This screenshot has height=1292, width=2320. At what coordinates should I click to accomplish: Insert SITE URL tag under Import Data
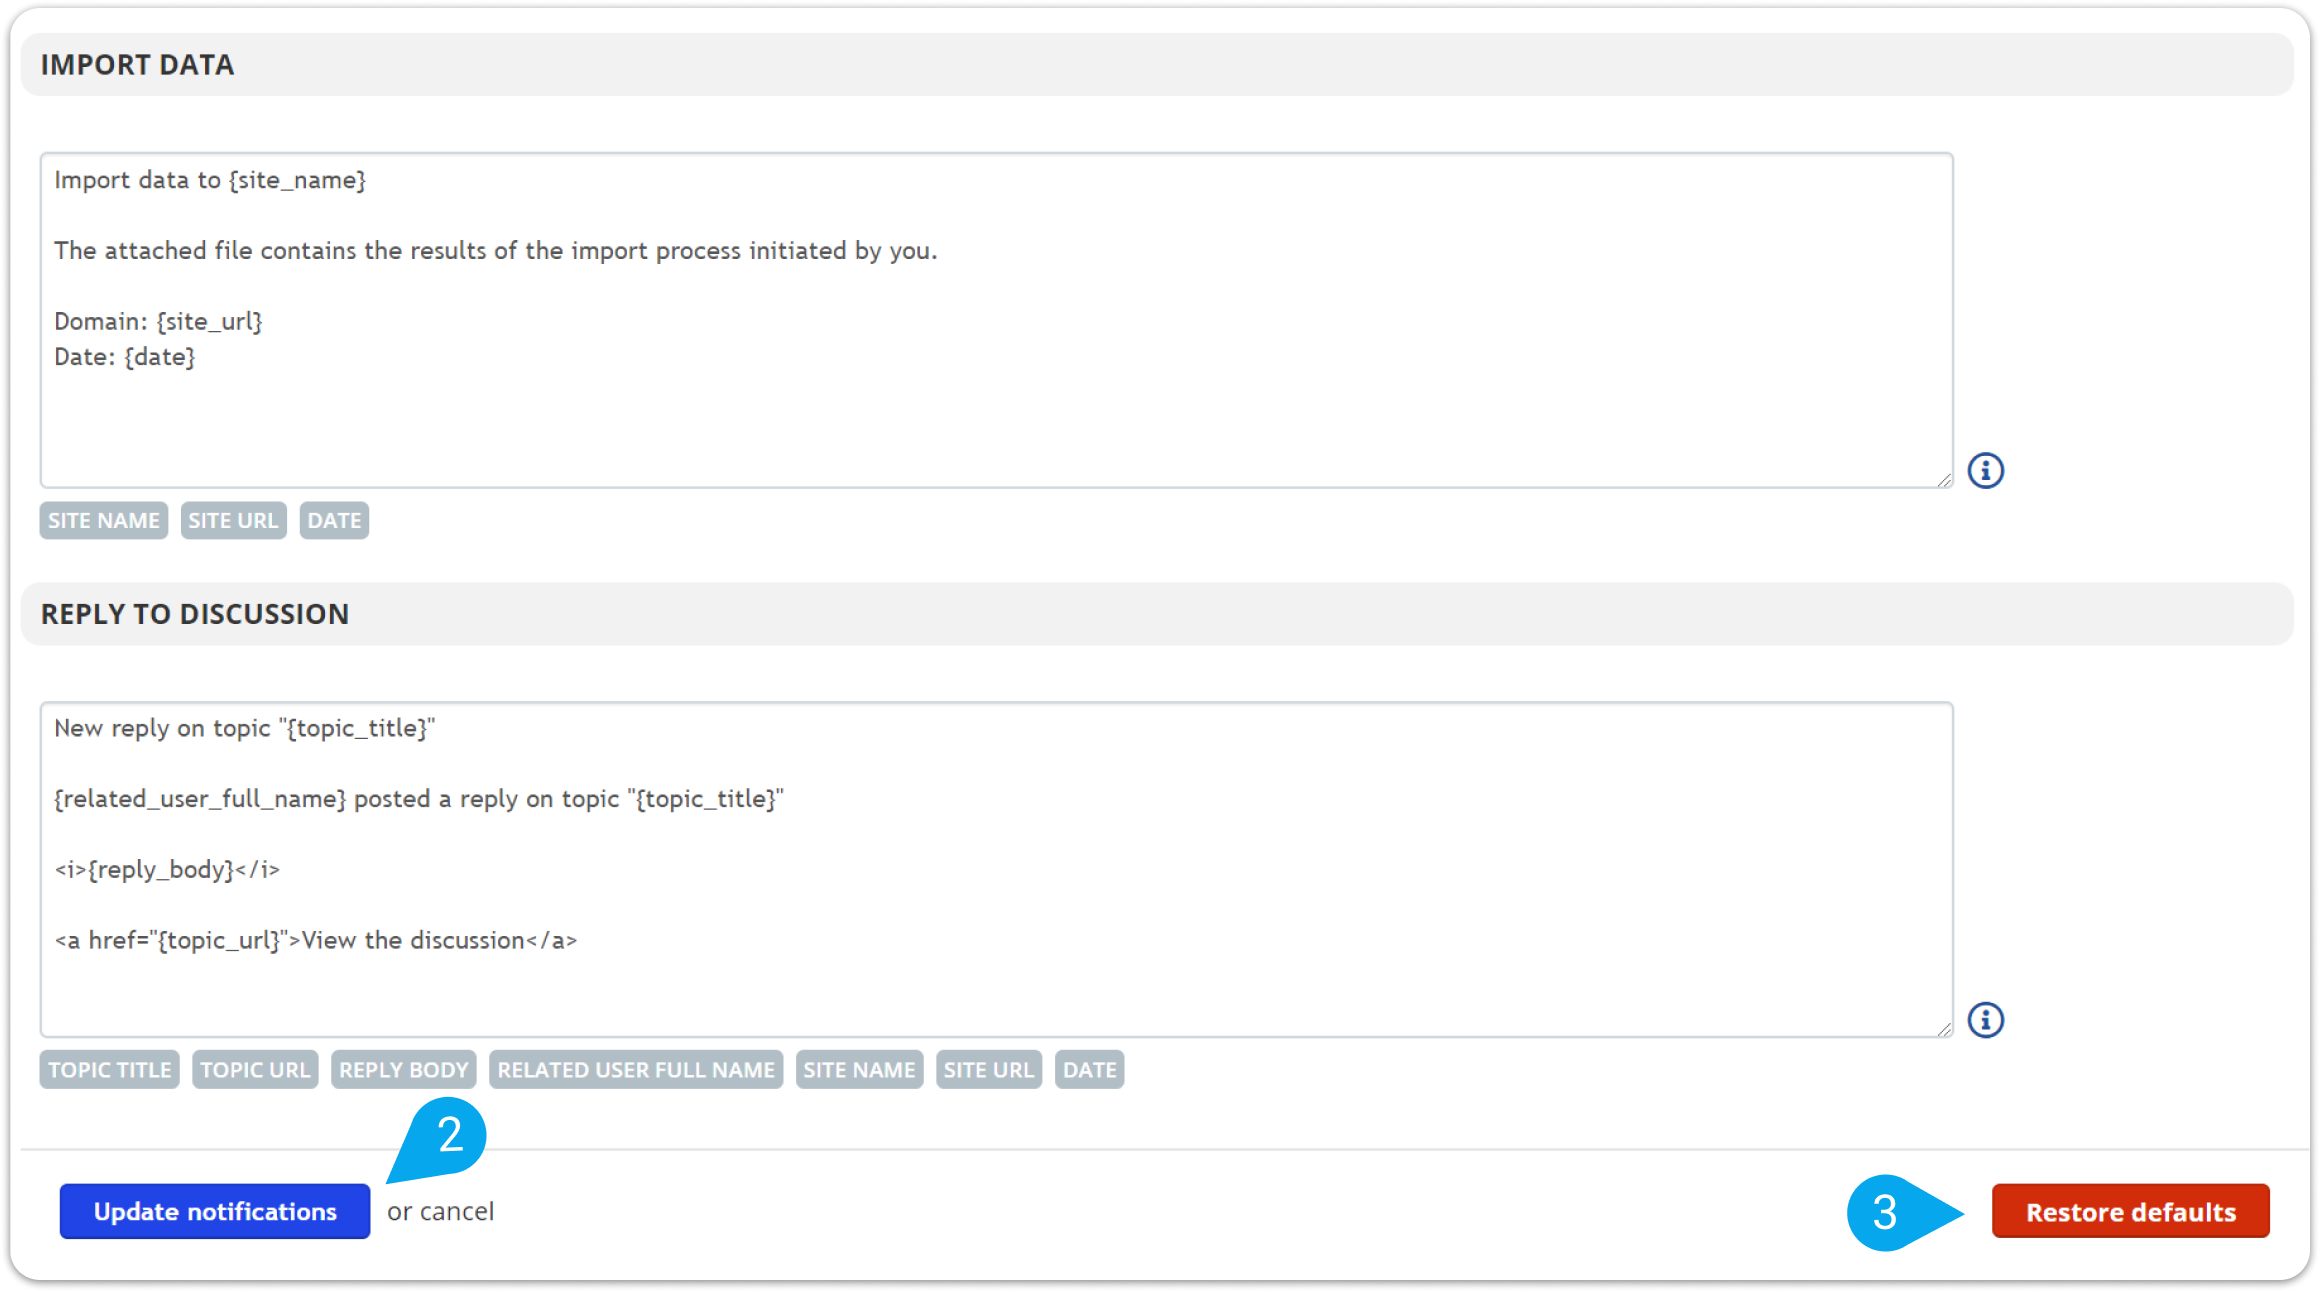click(x=233, y=520)
